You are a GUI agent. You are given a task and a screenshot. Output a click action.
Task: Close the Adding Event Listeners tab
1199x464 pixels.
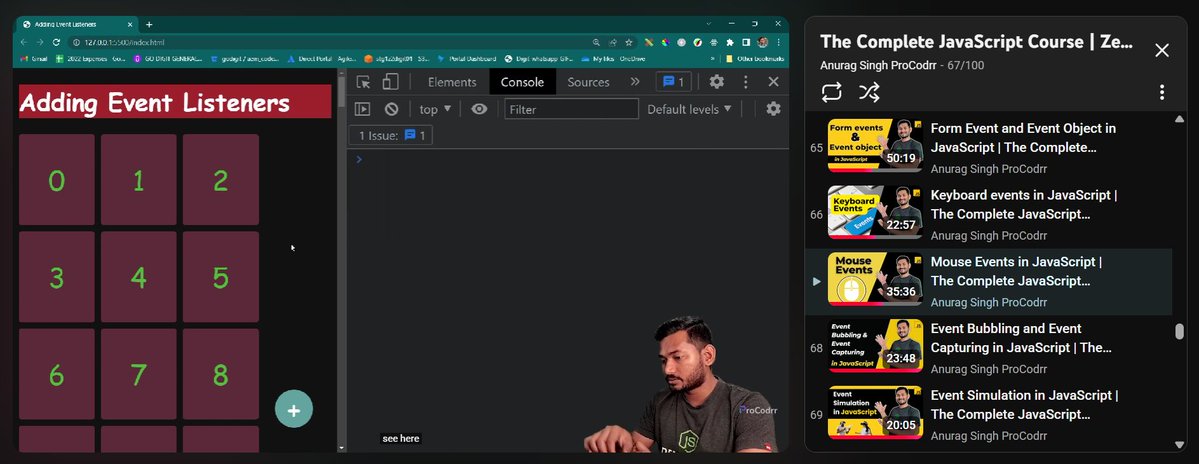pyautogui.click(x=128, y=24)
